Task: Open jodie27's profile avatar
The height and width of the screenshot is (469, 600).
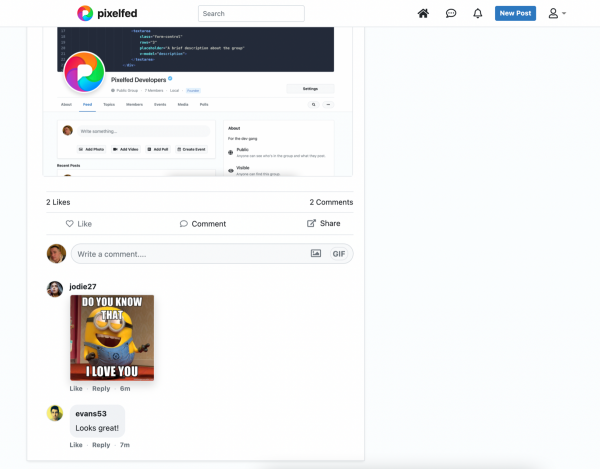Action: point(55,289)
